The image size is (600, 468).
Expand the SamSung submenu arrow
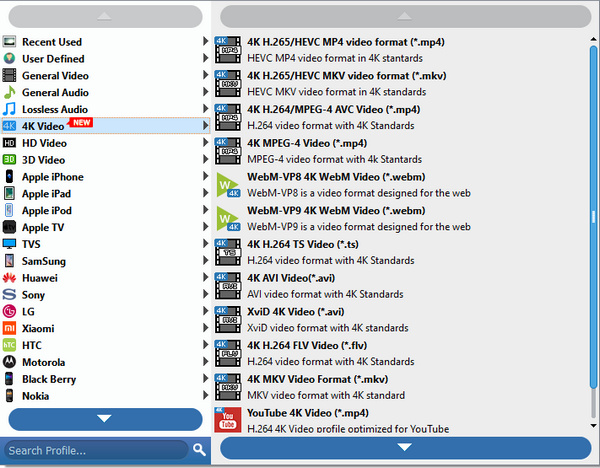[205, 260]
